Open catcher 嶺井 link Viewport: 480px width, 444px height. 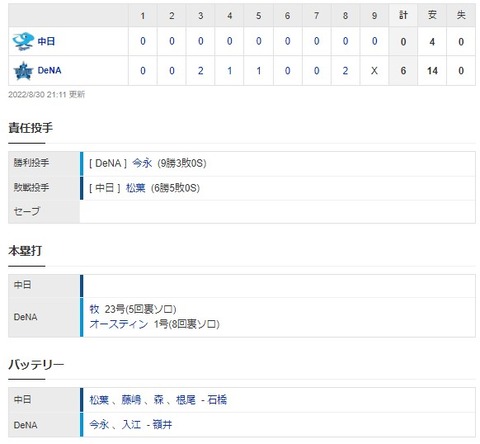point(162,425)
